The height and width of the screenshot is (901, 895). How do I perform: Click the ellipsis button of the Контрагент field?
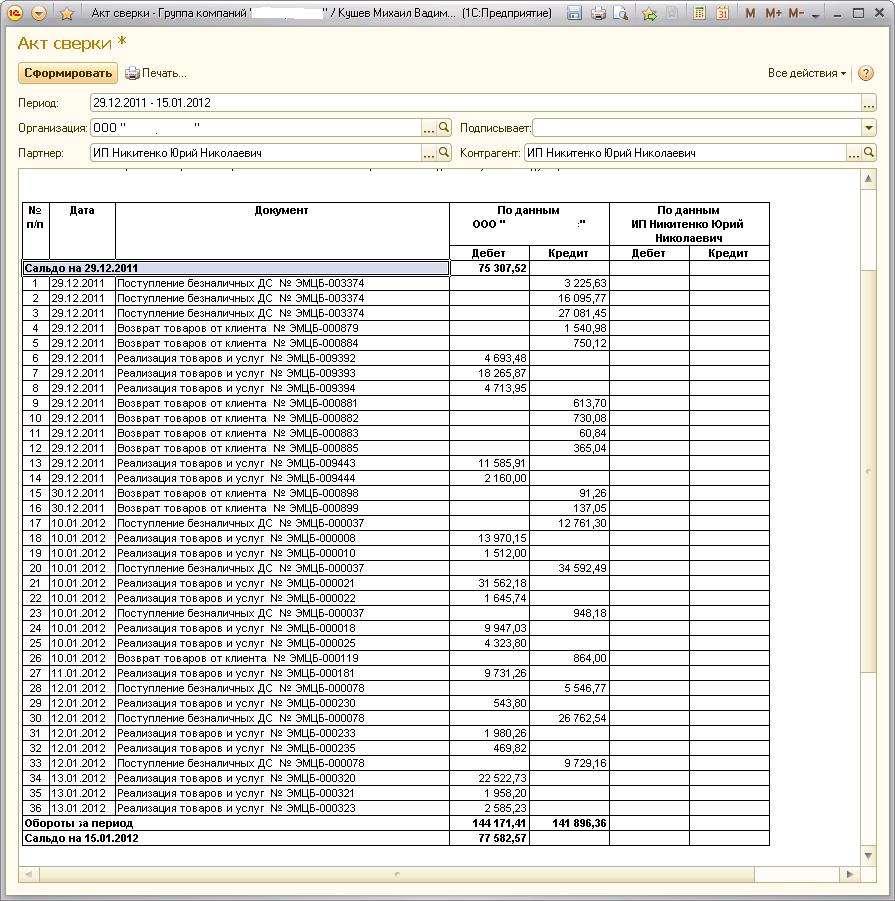[x=854, y=153]
